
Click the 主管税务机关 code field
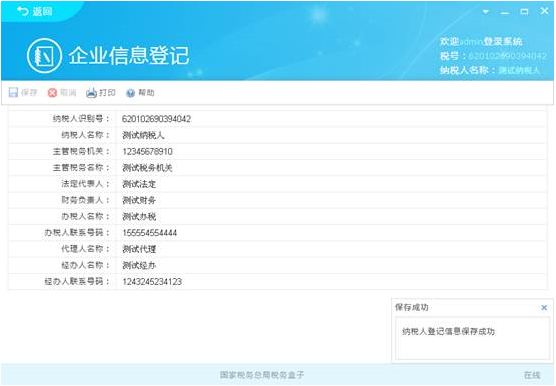point(330,151)
